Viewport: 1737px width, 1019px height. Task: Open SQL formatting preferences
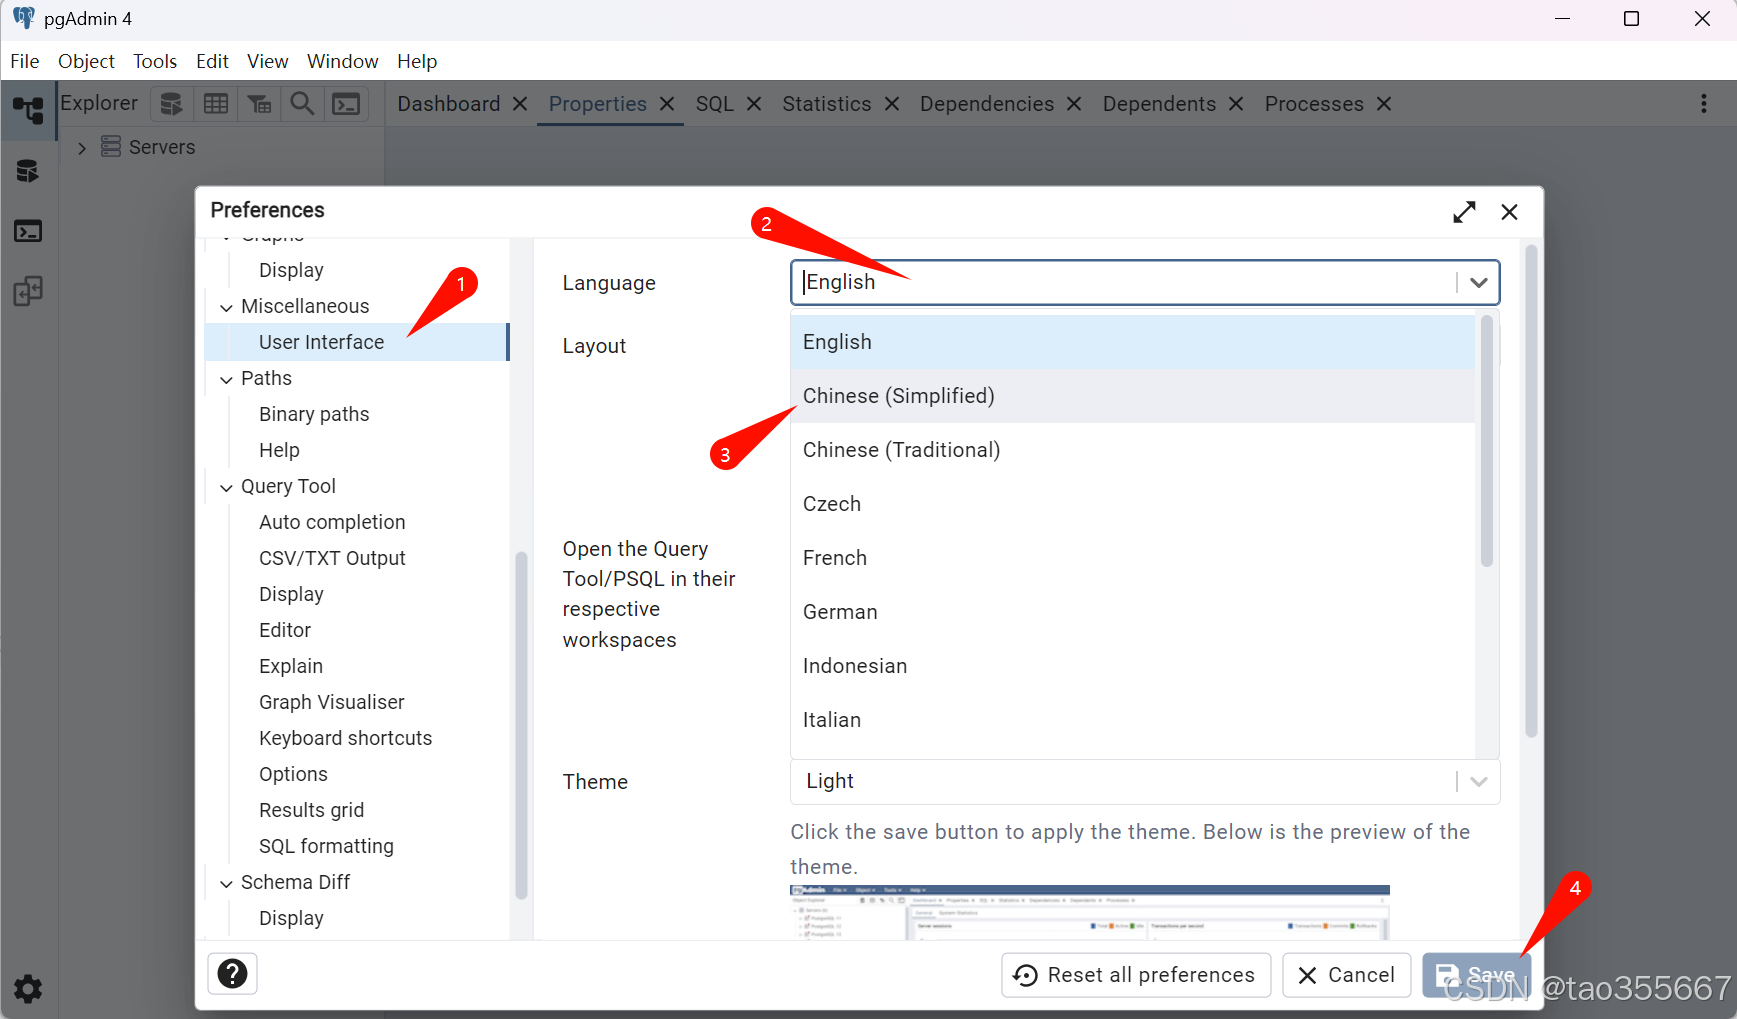click(326, 846)
